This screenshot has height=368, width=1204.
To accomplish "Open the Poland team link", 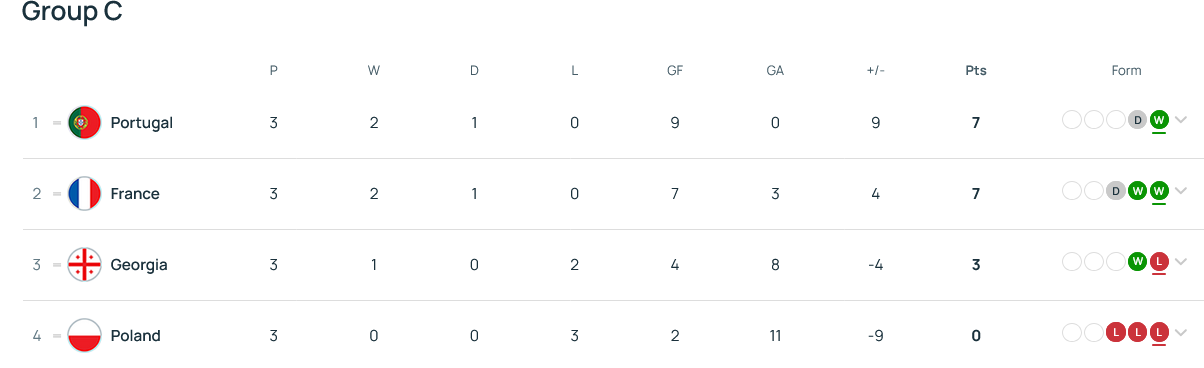I will (135, 336).
